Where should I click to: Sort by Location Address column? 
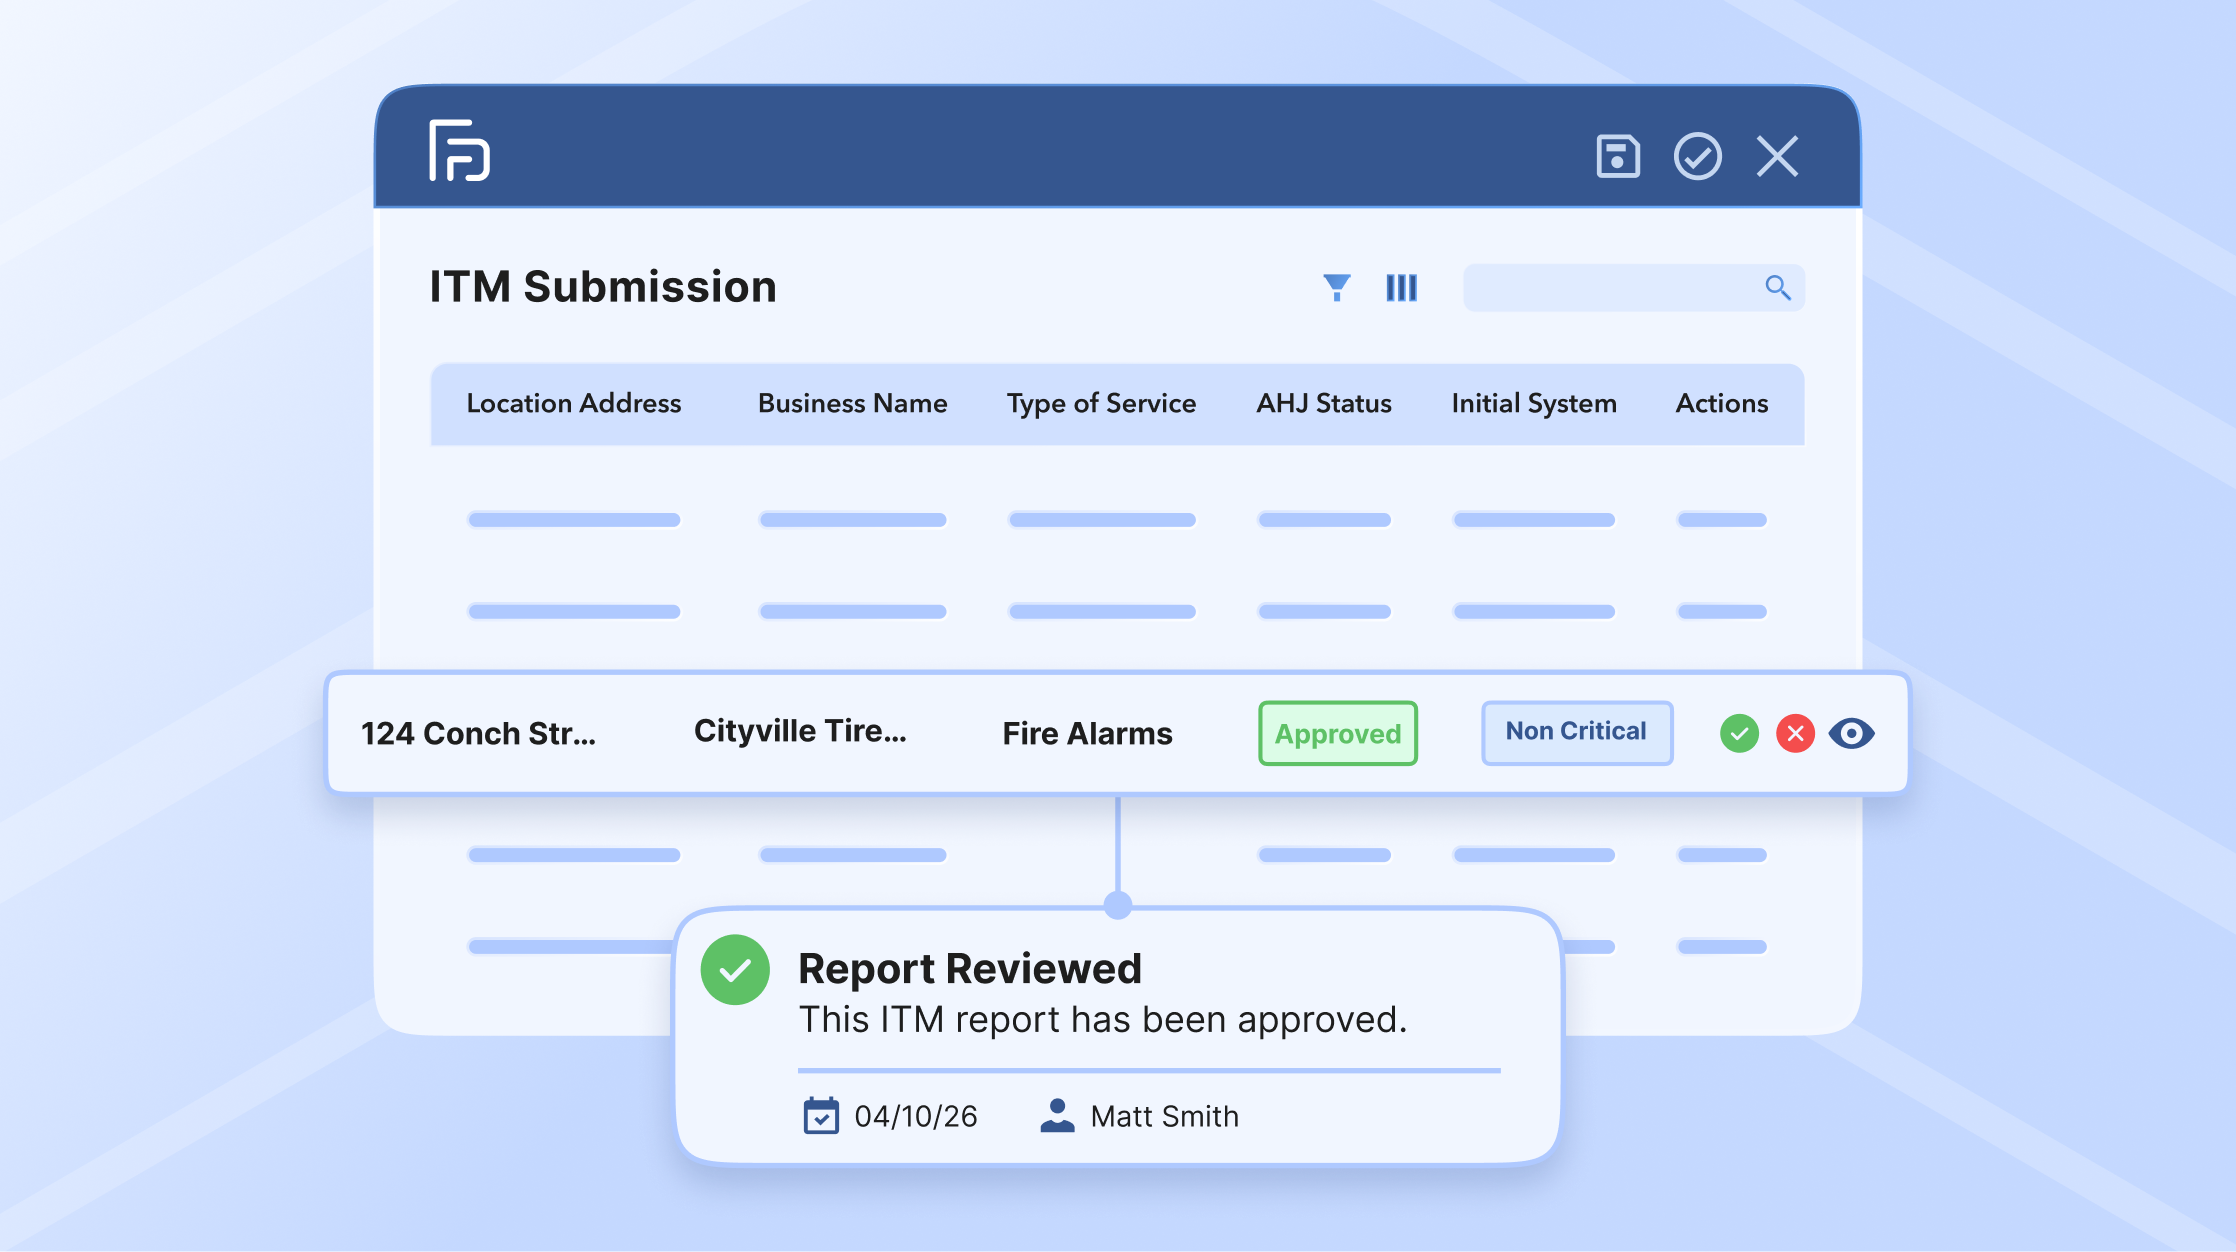pos(574,403)
